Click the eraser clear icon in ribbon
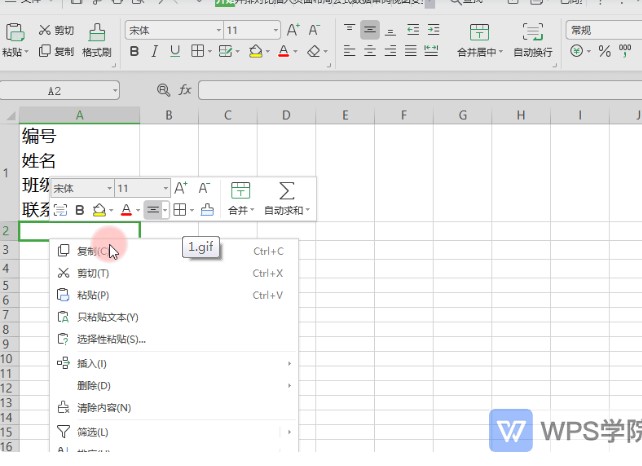 coord(314,51)
